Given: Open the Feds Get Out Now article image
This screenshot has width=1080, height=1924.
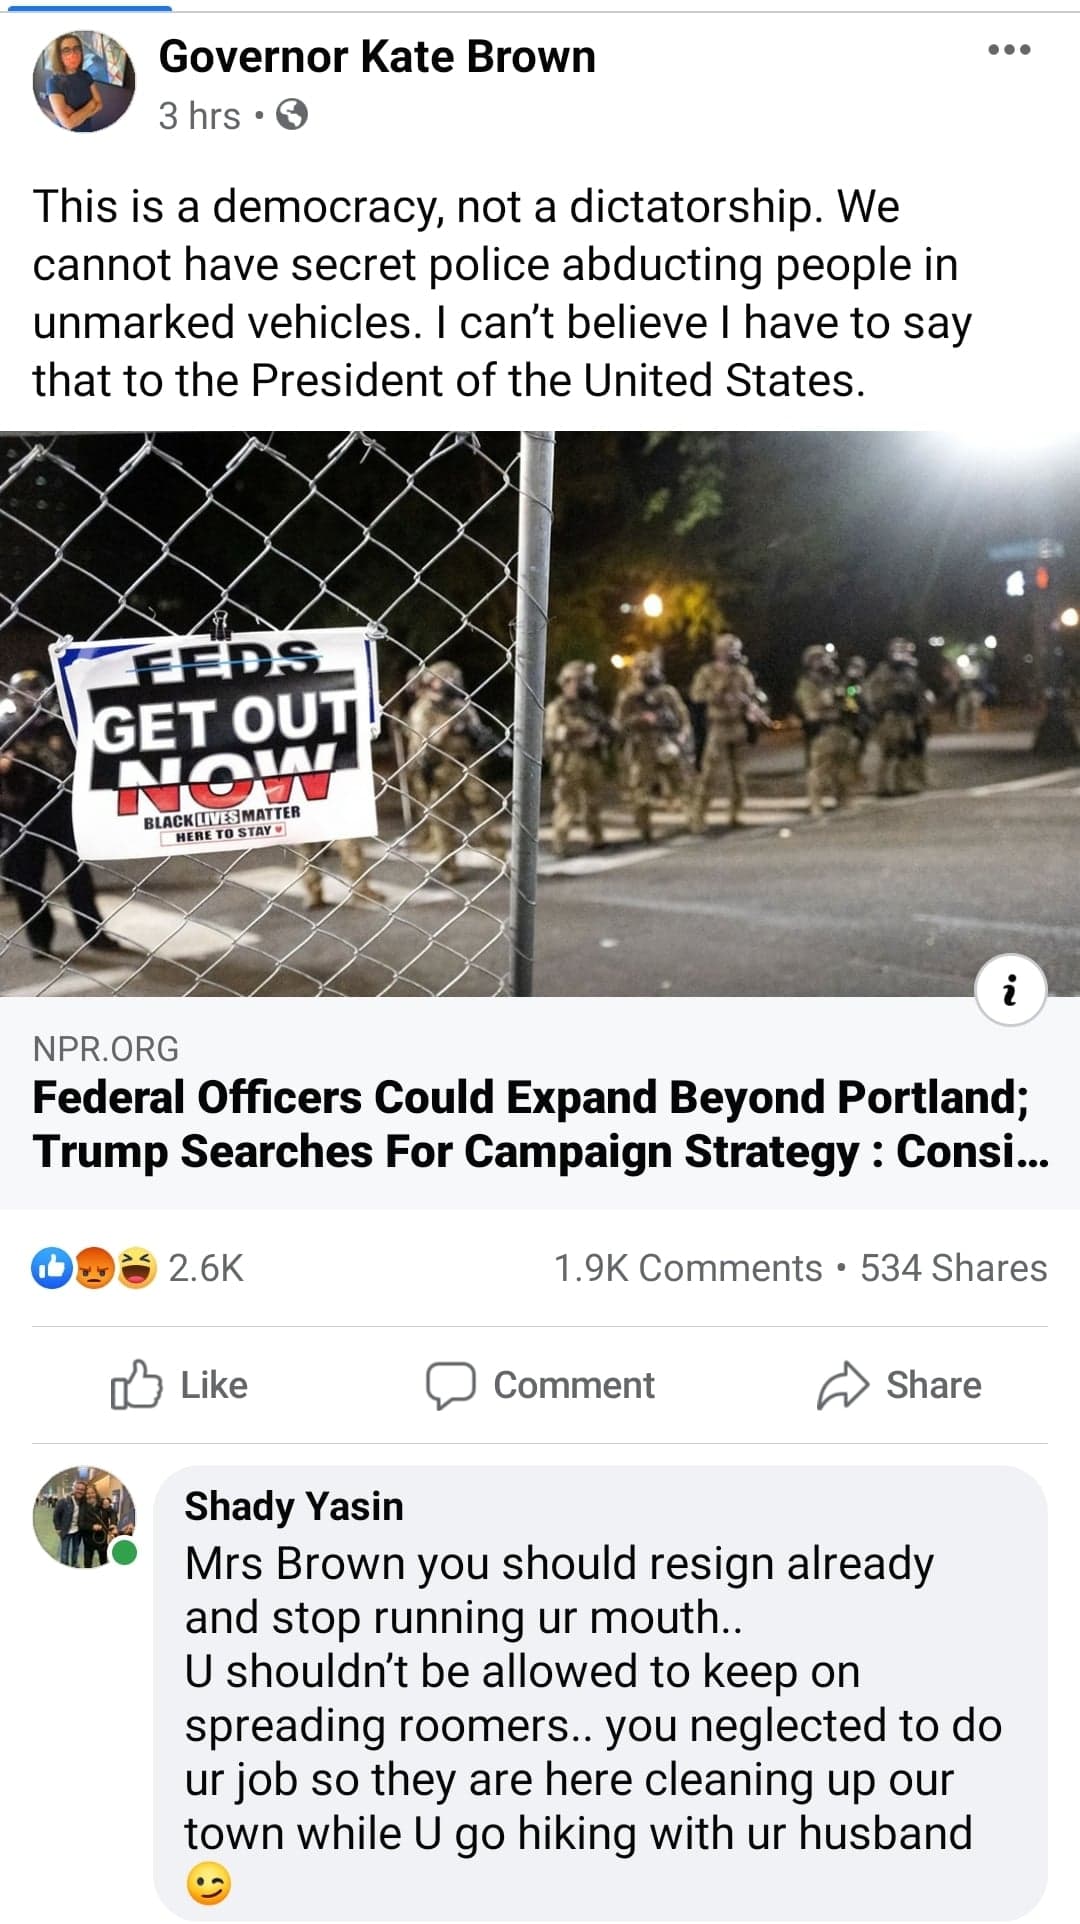Looking at the screenshot, I should (540, 714).
